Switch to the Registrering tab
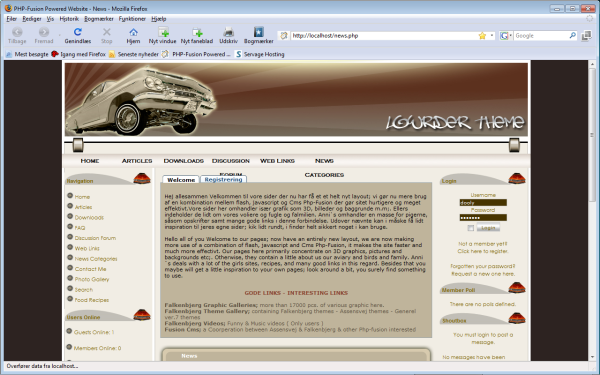600x375 pixels. coord(223,179)
